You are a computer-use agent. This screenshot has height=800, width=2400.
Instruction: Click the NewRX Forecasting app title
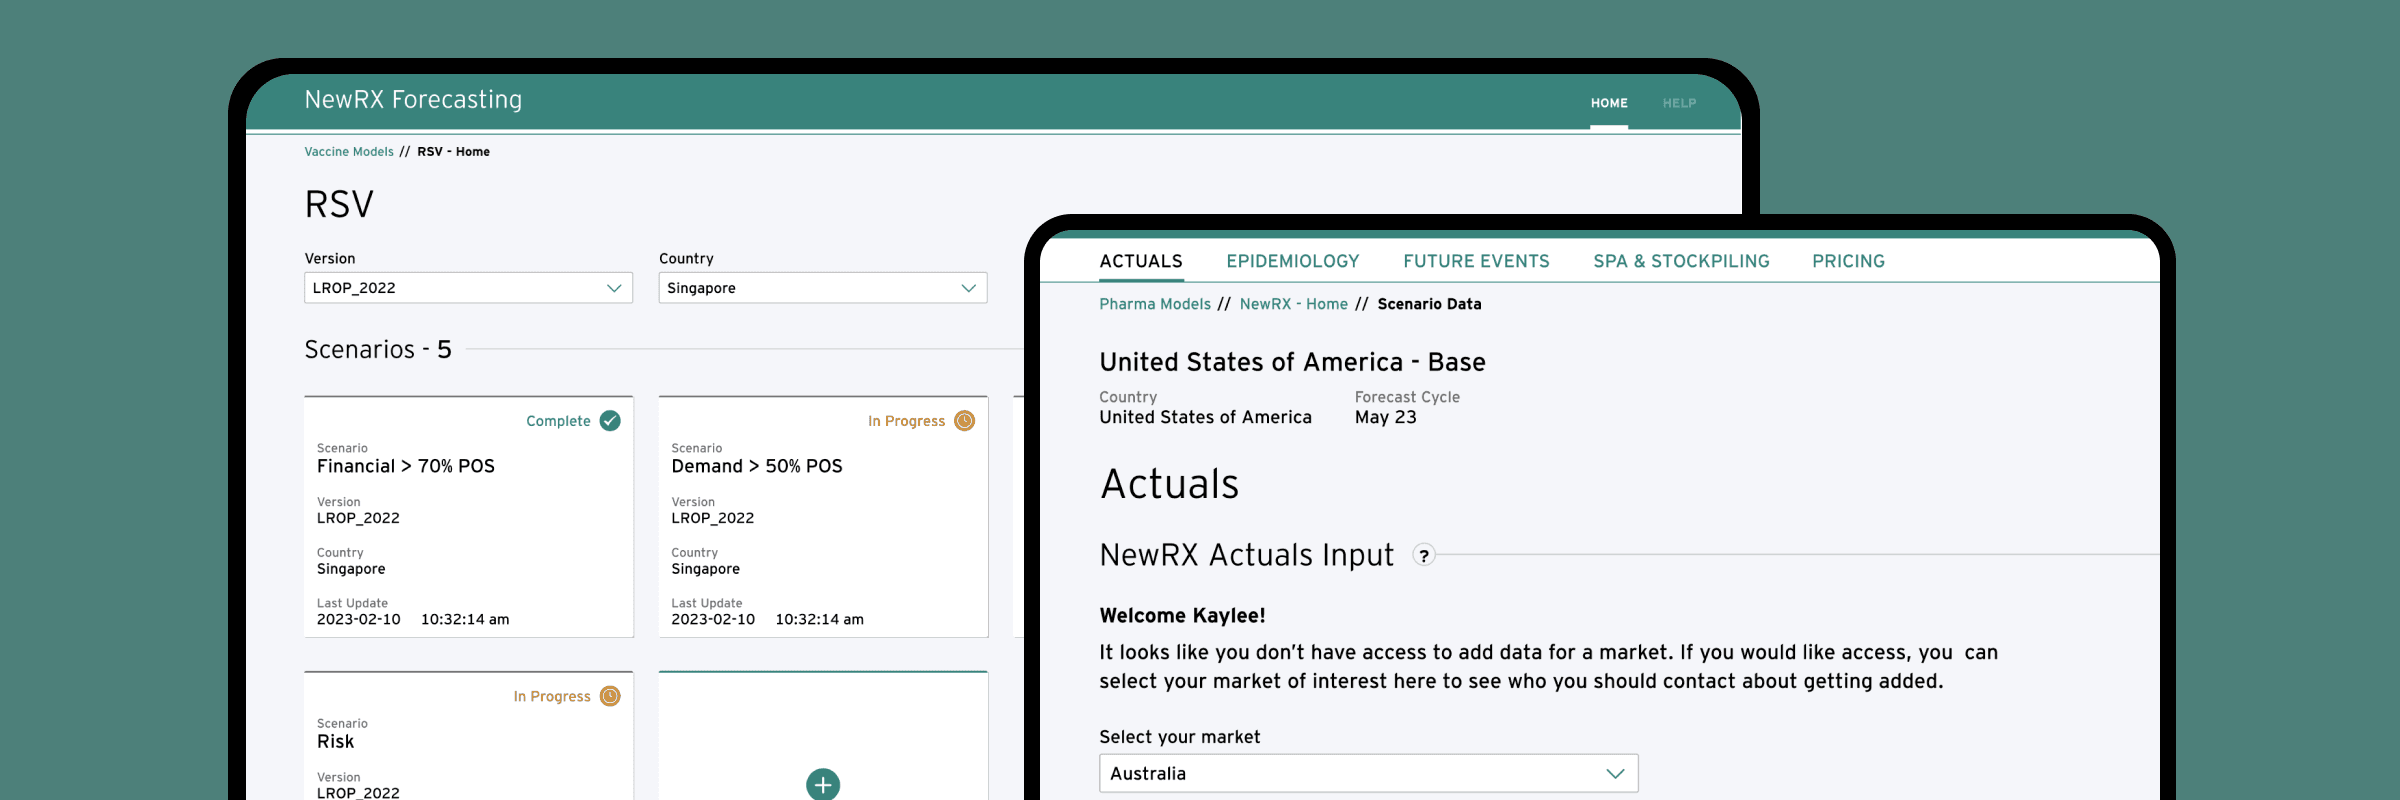[413, 100]
